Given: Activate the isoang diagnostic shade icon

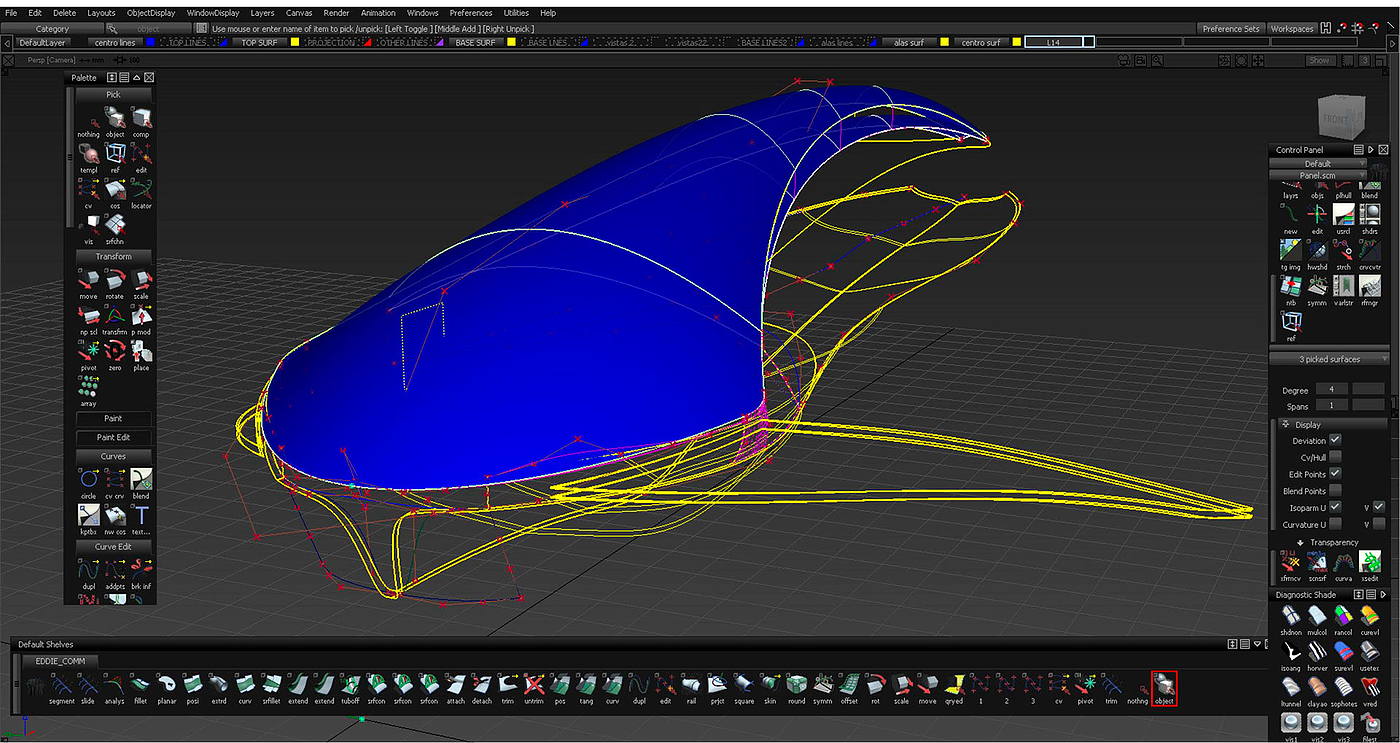Looking at the screenshot, I should 1290,652.
